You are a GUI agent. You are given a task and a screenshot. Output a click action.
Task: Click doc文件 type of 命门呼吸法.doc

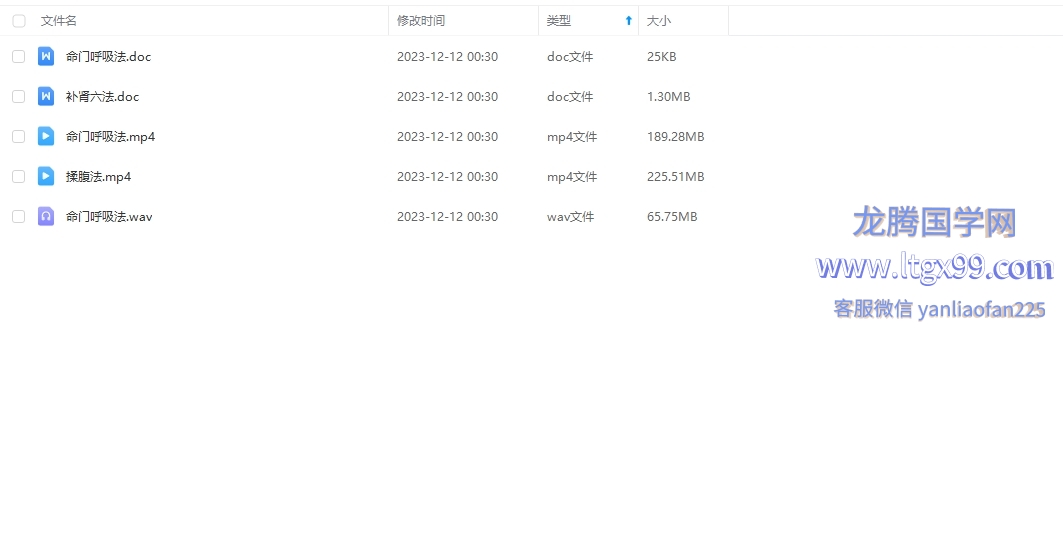[x=570, y=56]
